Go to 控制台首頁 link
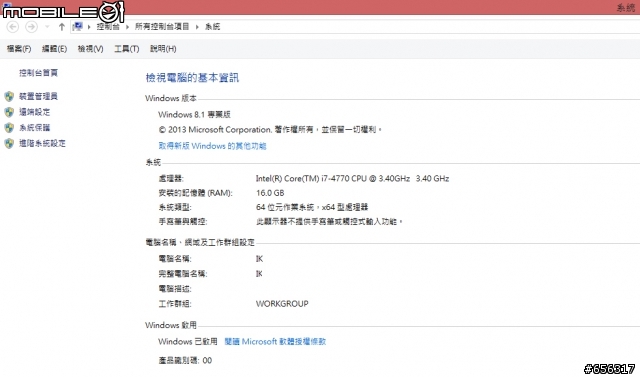640x377 pixels. click(38, 73)
